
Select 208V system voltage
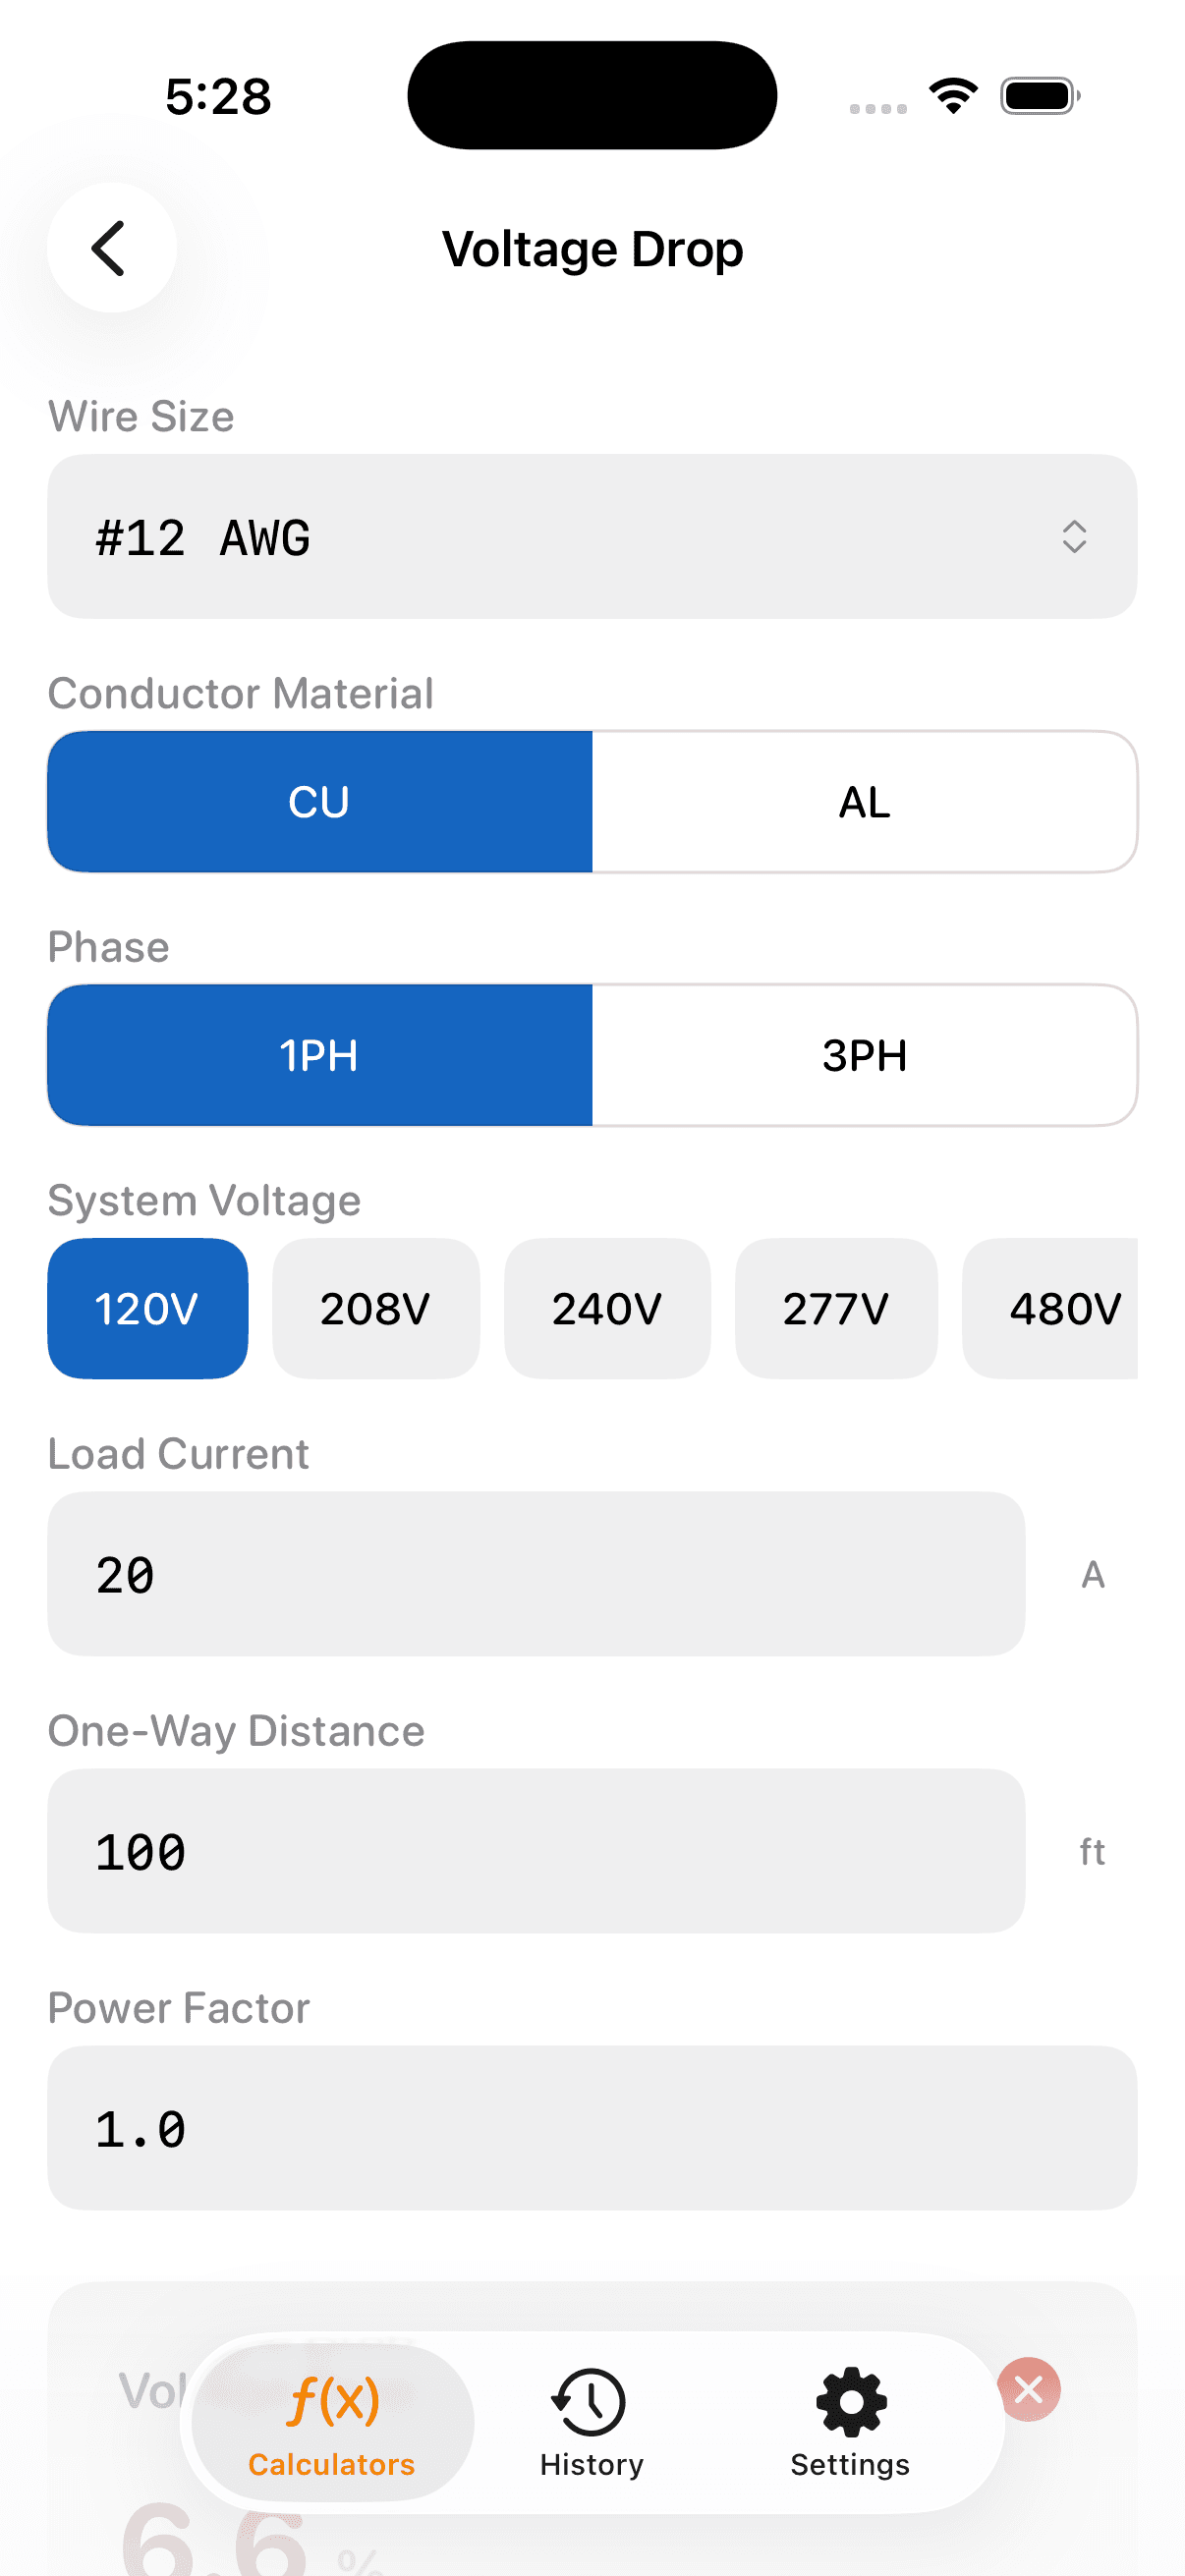pos(375,1308)
